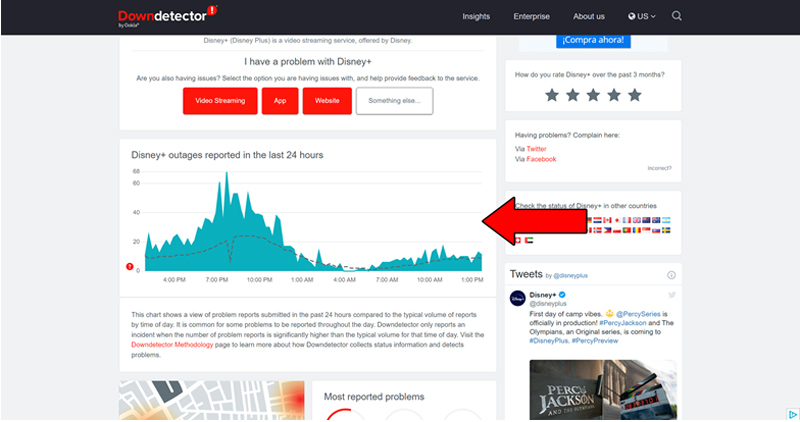The image size is (800, 422).
Task: Click the Something else... button
Action: tap(394, 101)
